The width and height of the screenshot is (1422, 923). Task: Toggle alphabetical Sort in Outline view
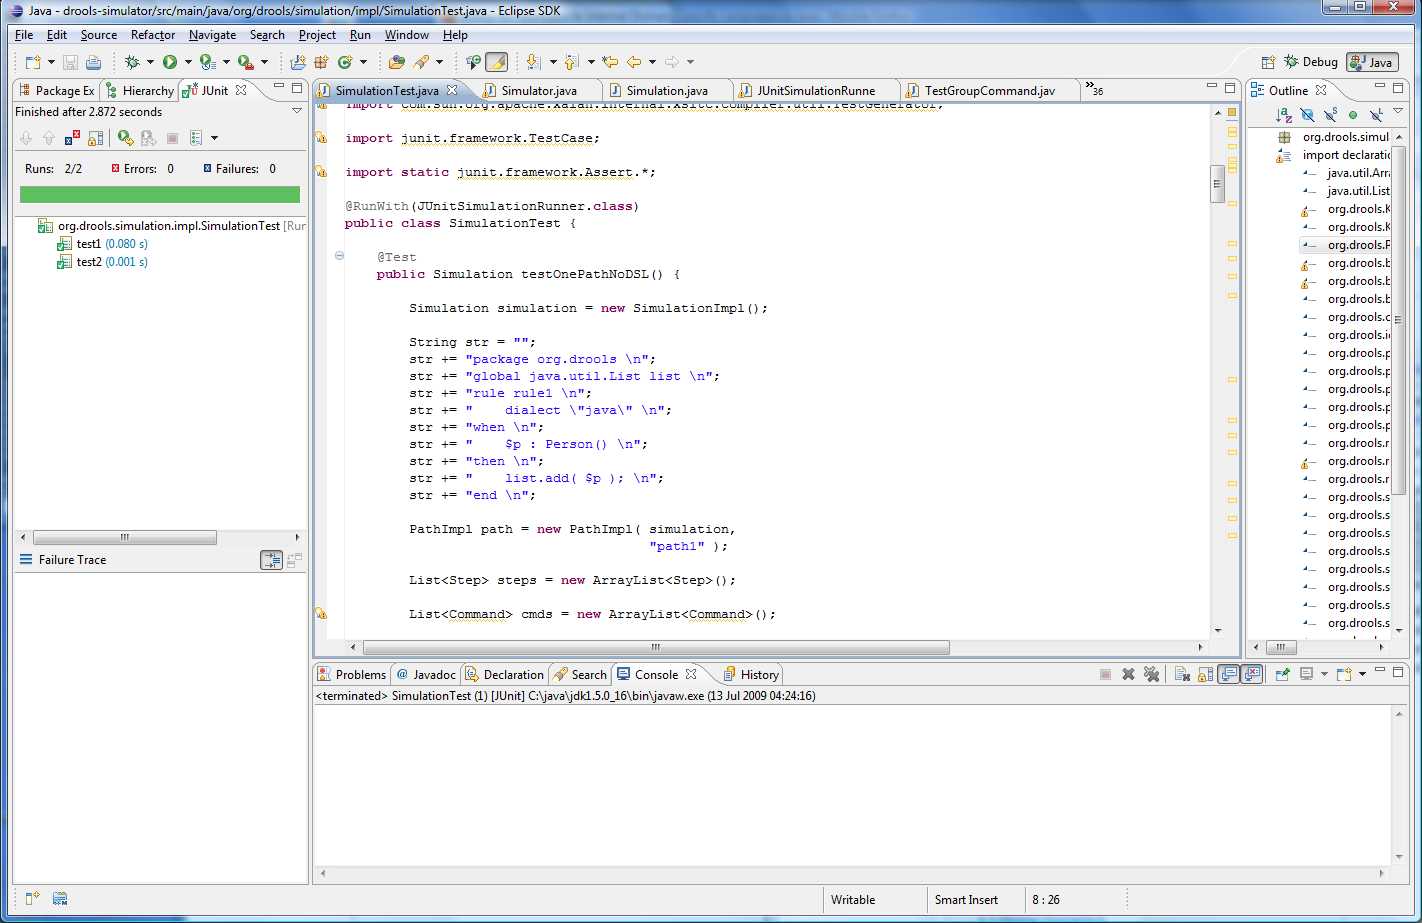1284,115
